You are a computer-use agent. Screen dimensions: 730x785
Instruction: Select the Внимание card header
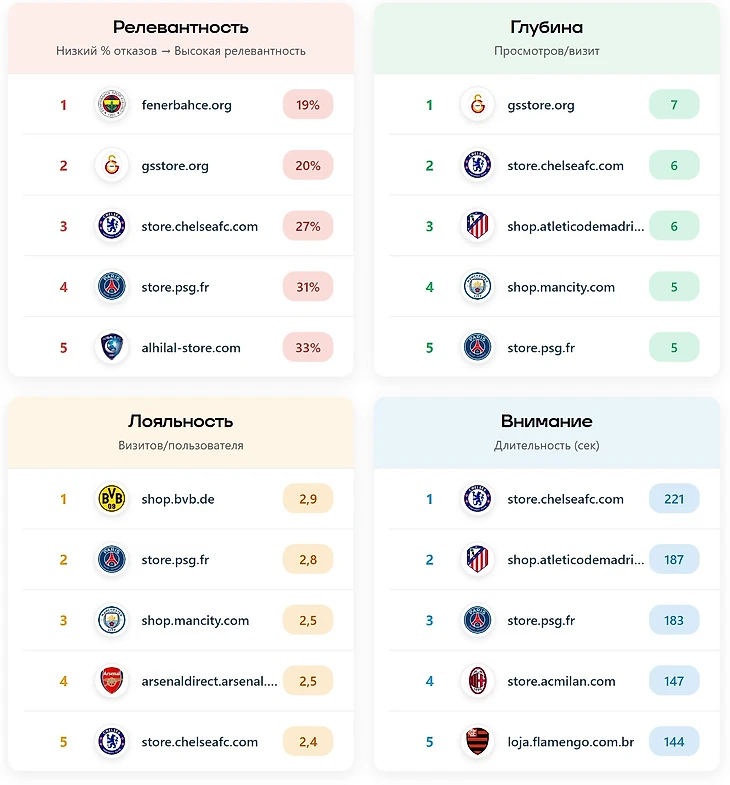[x=546, y=431]
